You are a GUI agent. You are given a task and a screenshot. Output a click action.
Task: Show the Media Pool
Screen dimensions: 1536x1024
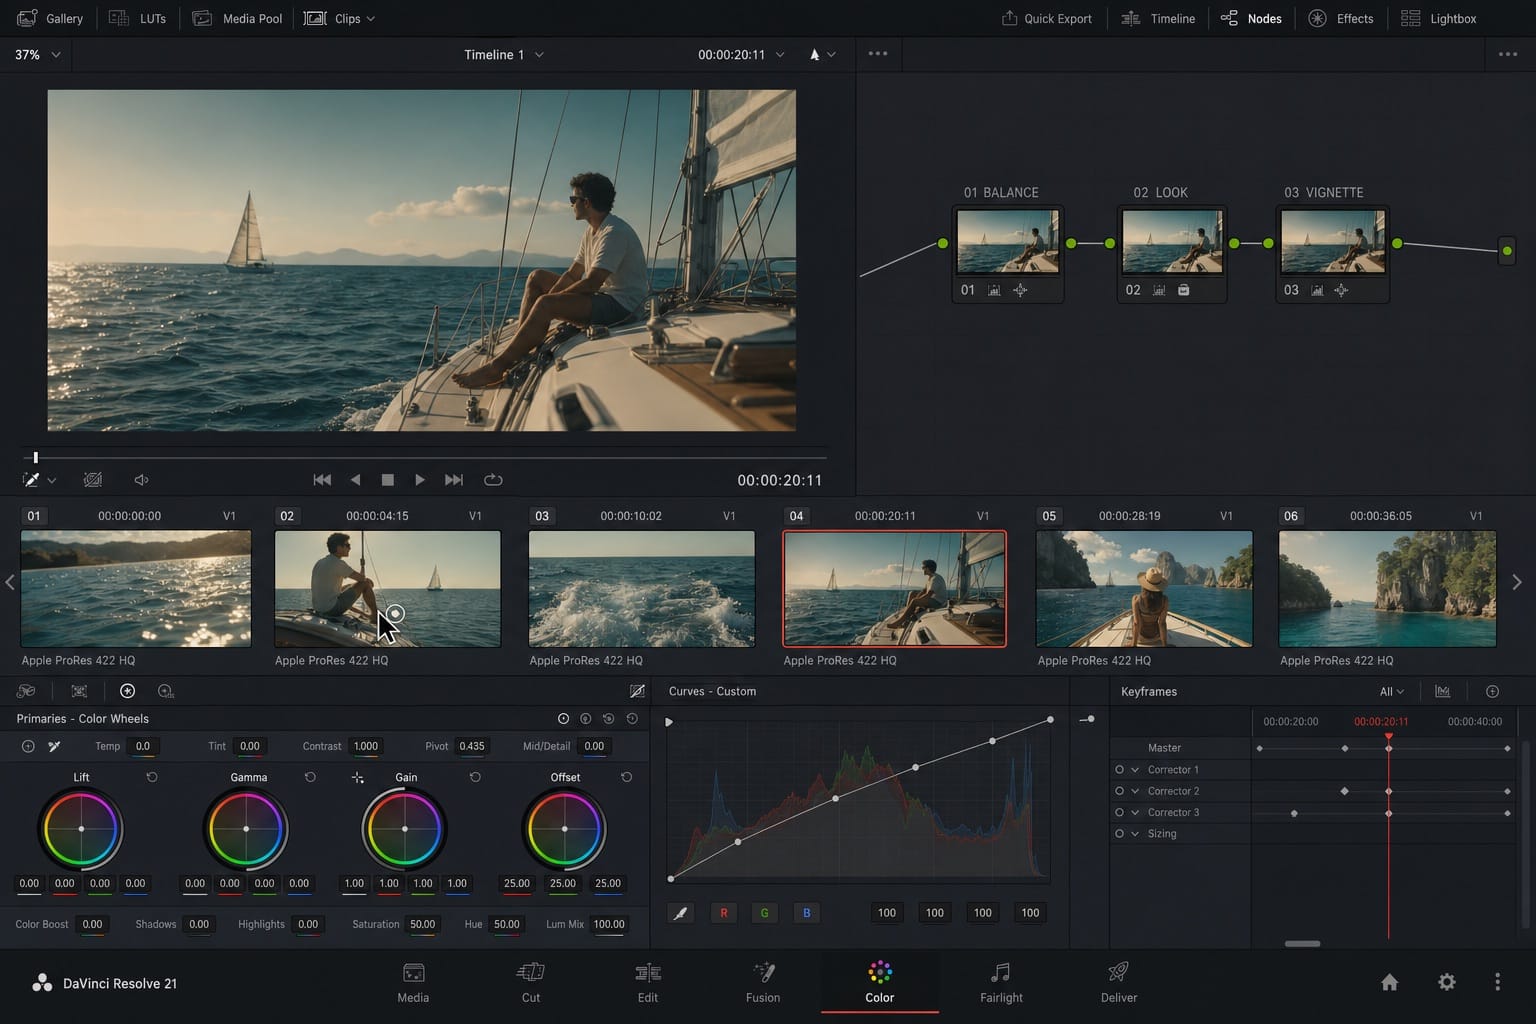(x=237, y=18)
